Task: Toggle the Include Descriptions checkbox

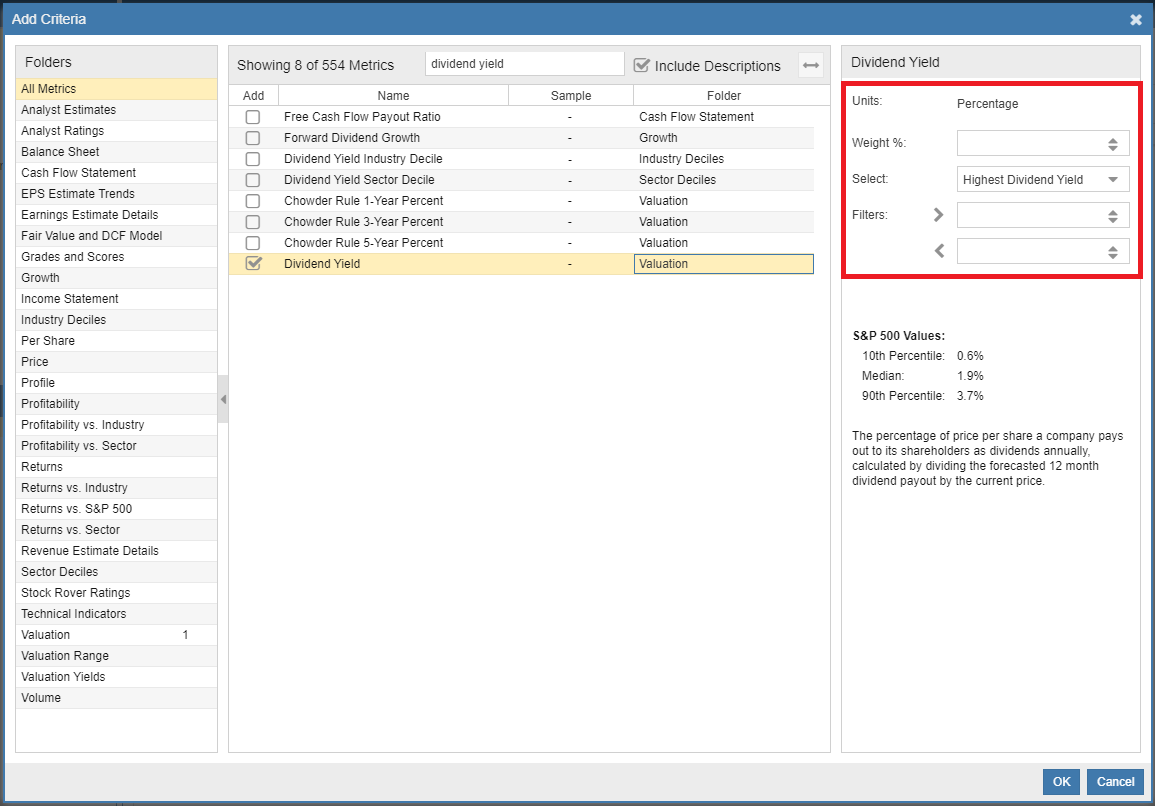Action: [642, 65]
